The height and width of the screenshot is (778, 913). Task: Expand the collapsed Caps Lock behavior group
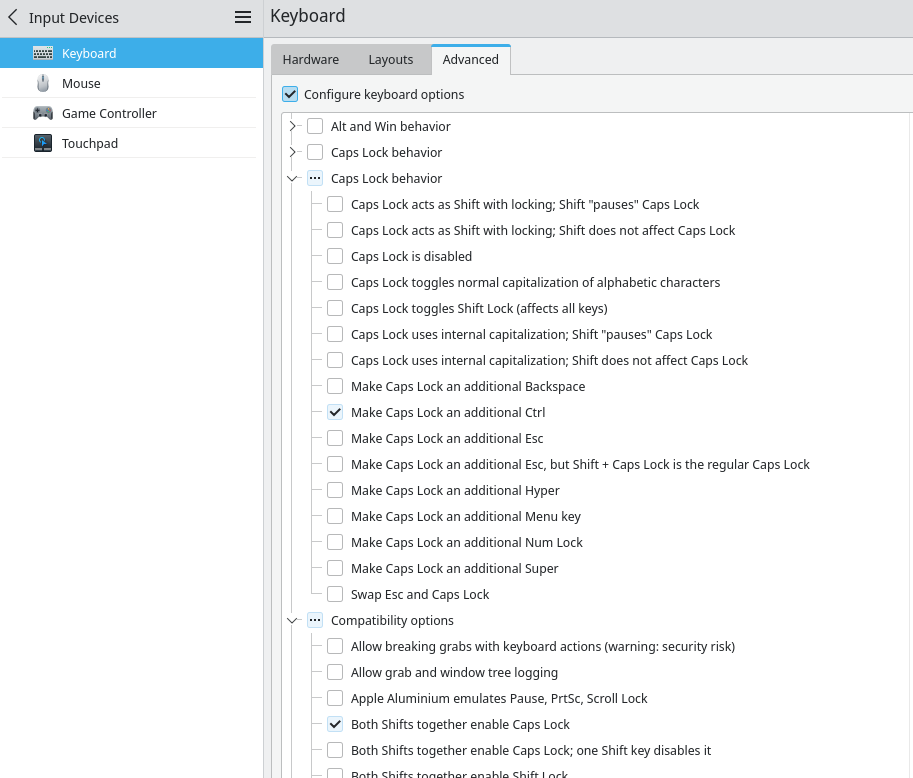[292, 152]
